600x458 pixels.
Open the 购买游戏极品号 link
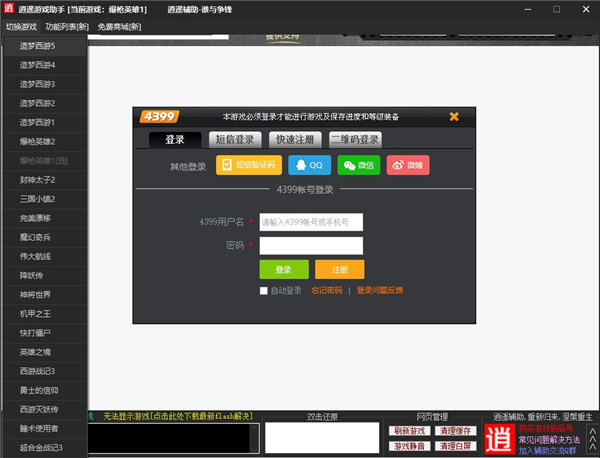(546, 428)
